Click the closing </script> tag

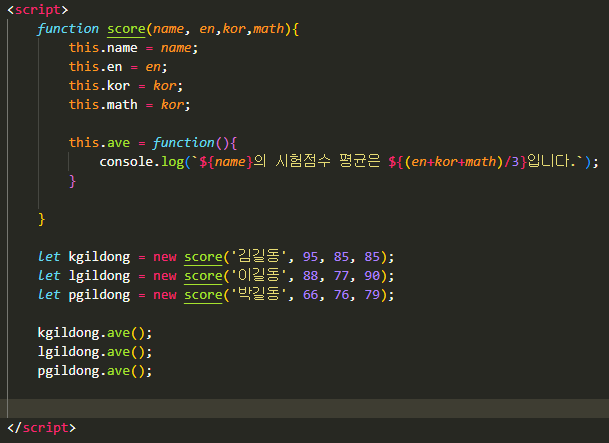pos(42,427)
